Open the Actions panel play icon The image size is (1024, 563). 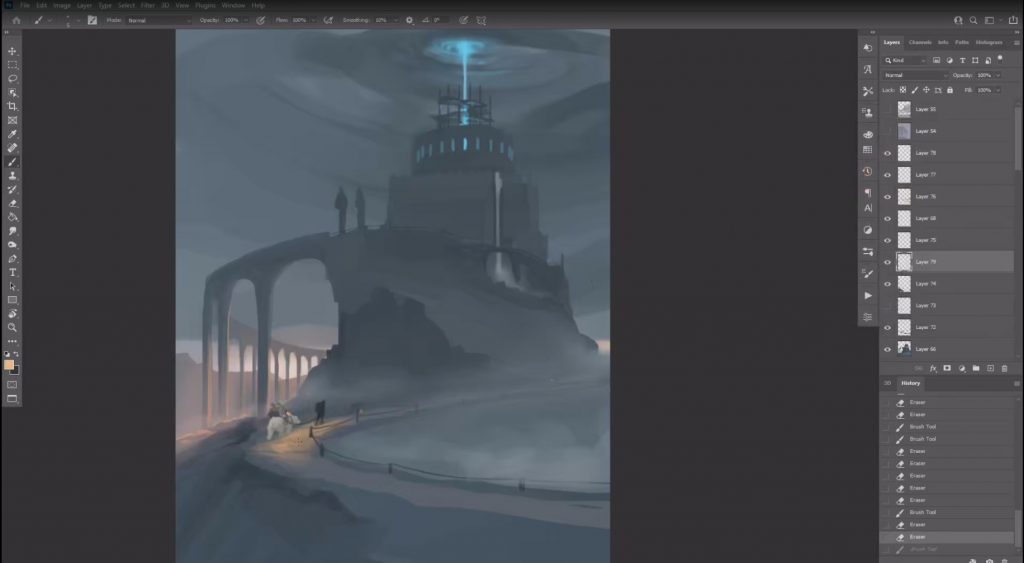pyautogui.click(x=867, y=295)
